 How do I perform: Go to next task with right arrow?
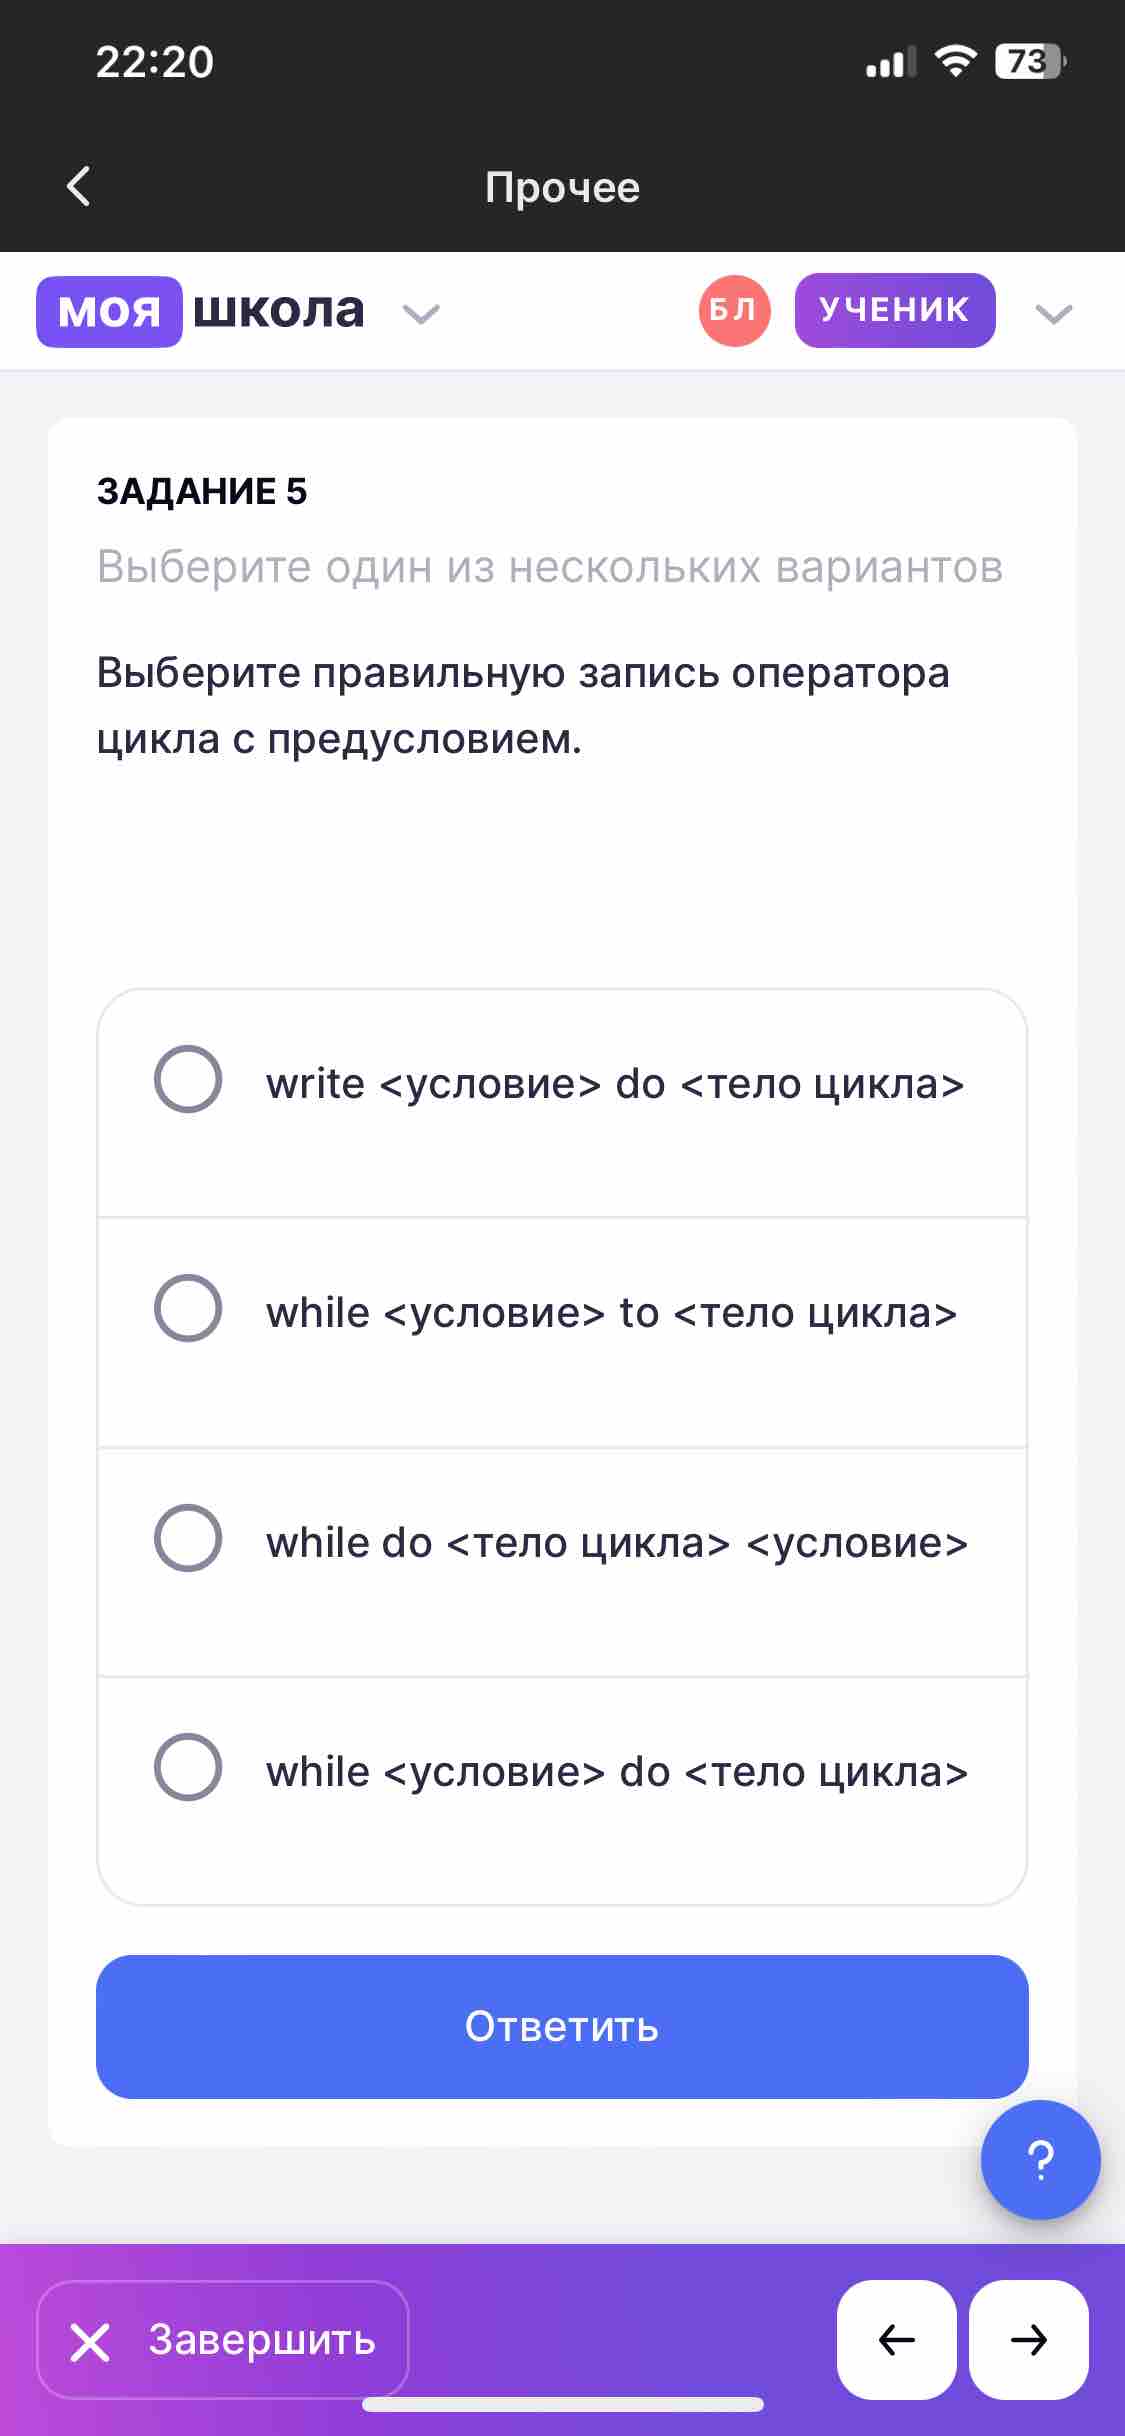pos(1029,2339)
